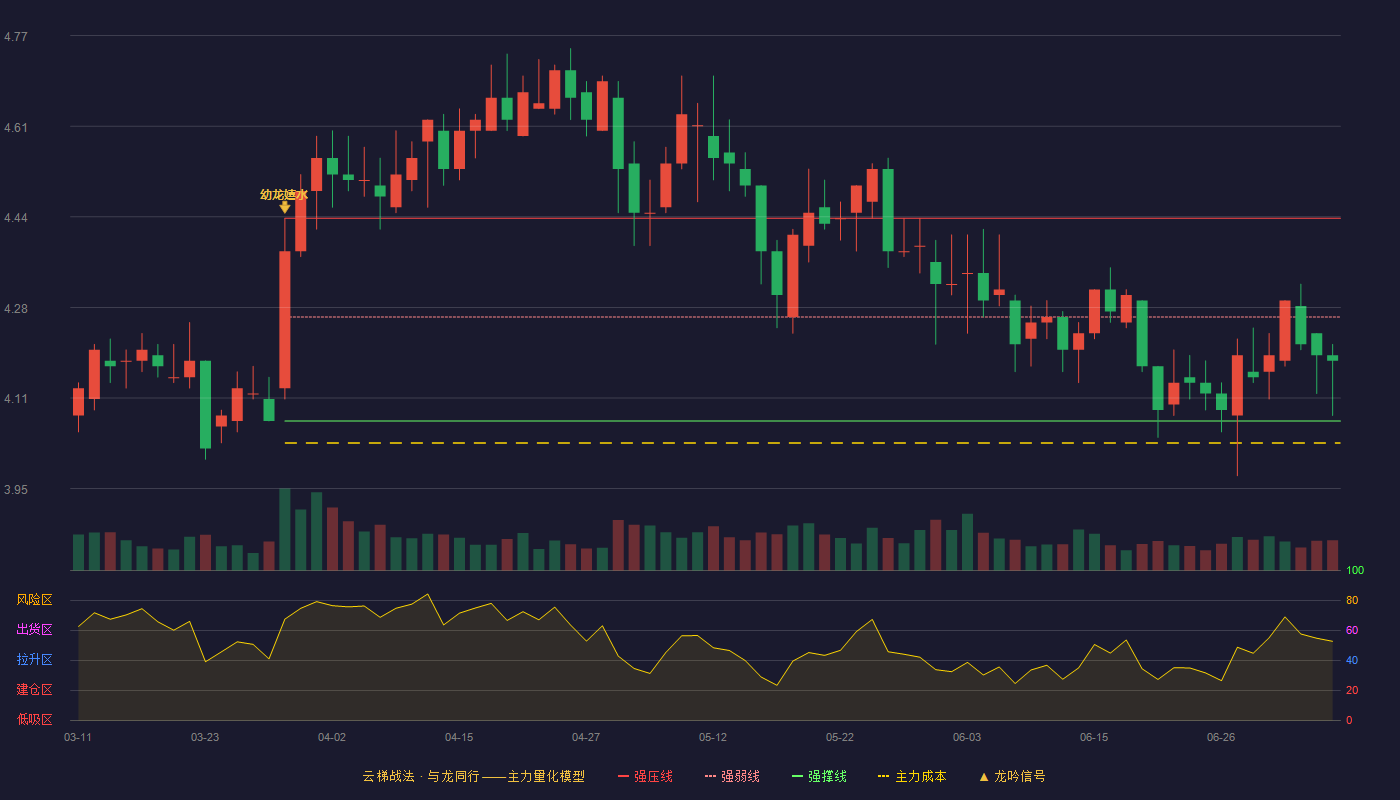The width and height of the screenshot is (1400, 800).
Task: Toggle the 强压线 legend item
Action: (645, 776)
